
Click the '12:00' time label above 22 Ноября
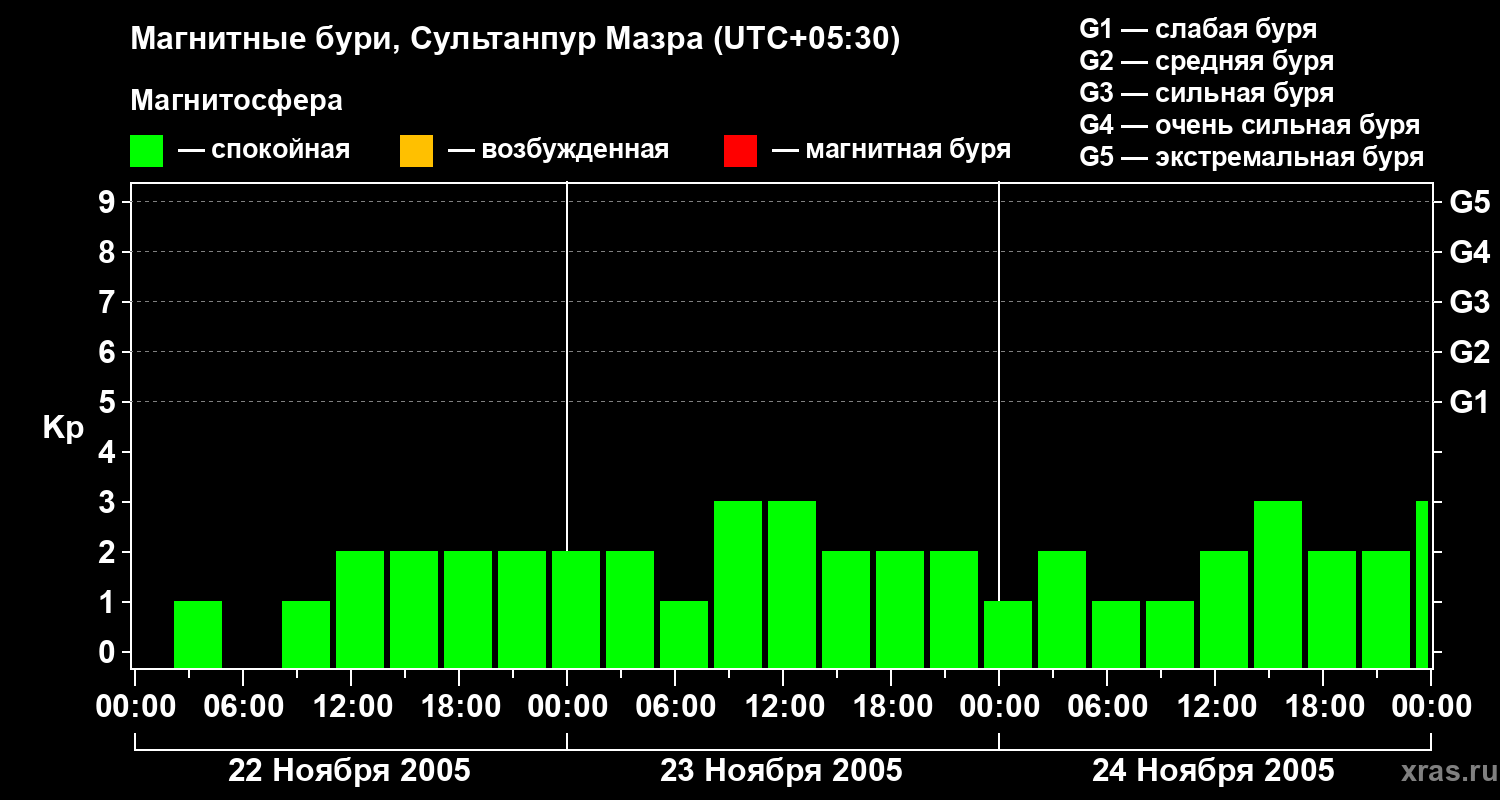click(351, 707)
